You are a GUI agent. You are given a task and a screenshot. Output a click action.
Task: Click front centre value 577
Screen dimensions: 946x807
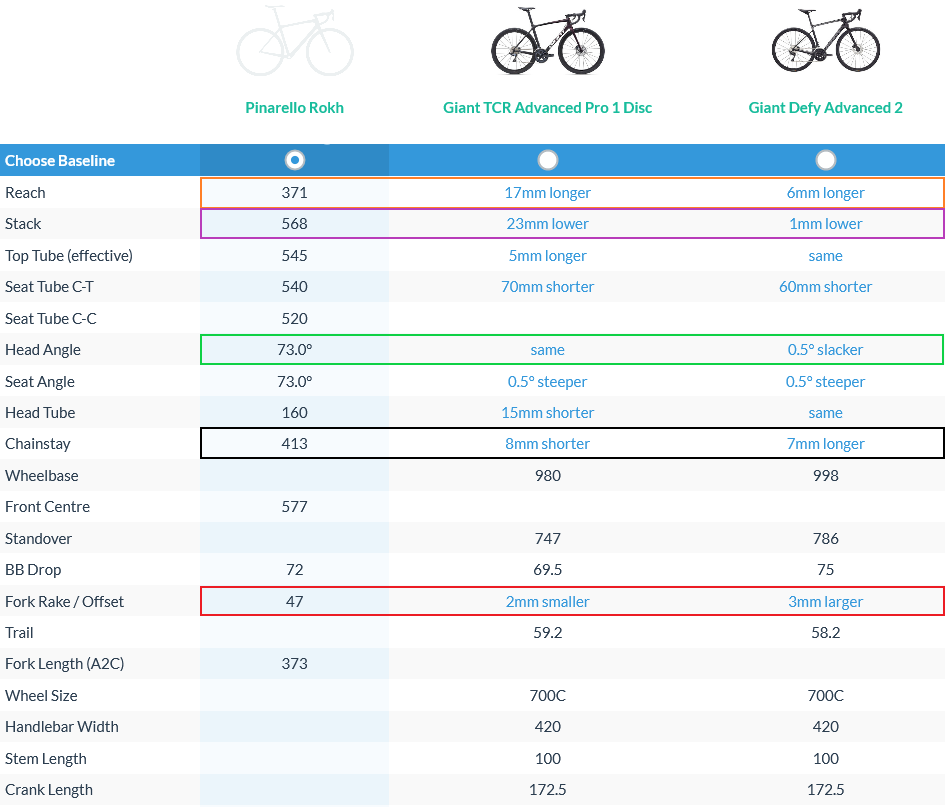[x=294, y=507]
